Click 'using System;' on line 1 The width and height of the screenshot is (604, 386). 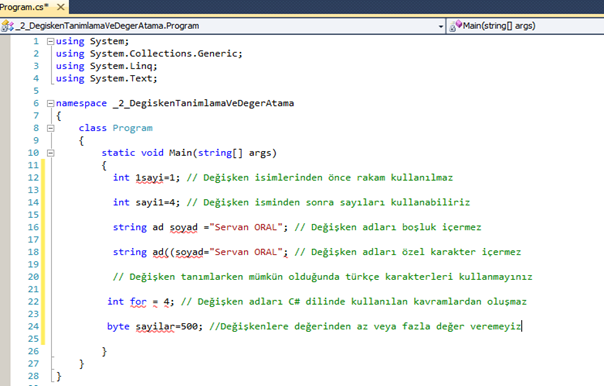92,41
